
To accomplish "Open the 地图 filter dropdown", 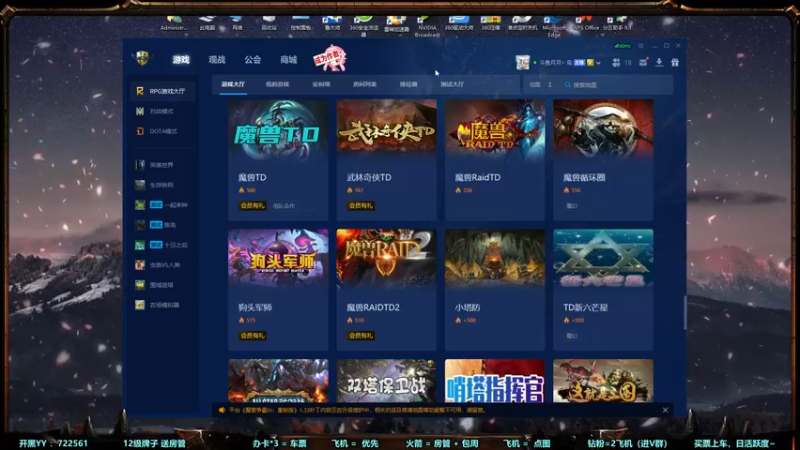I will pyautogui.click(x=541, y=85).
